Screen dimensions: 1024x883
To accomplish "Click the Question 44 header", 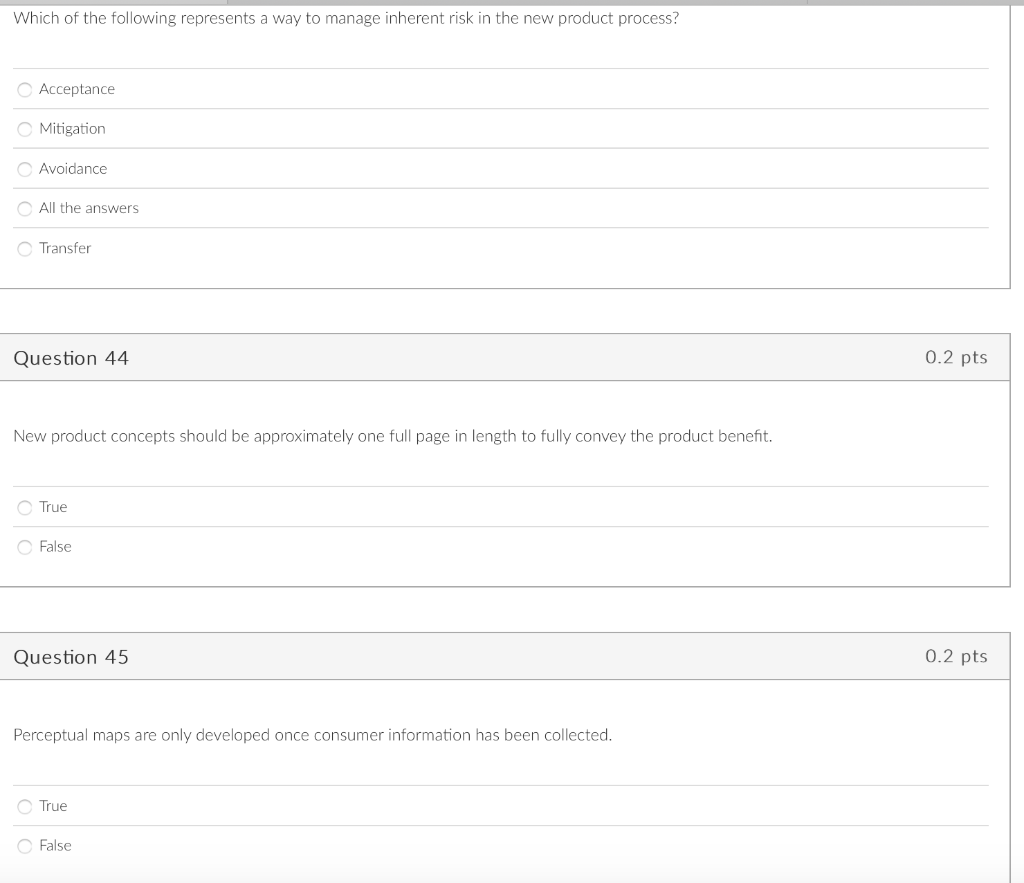I will [x=71, y=357].
